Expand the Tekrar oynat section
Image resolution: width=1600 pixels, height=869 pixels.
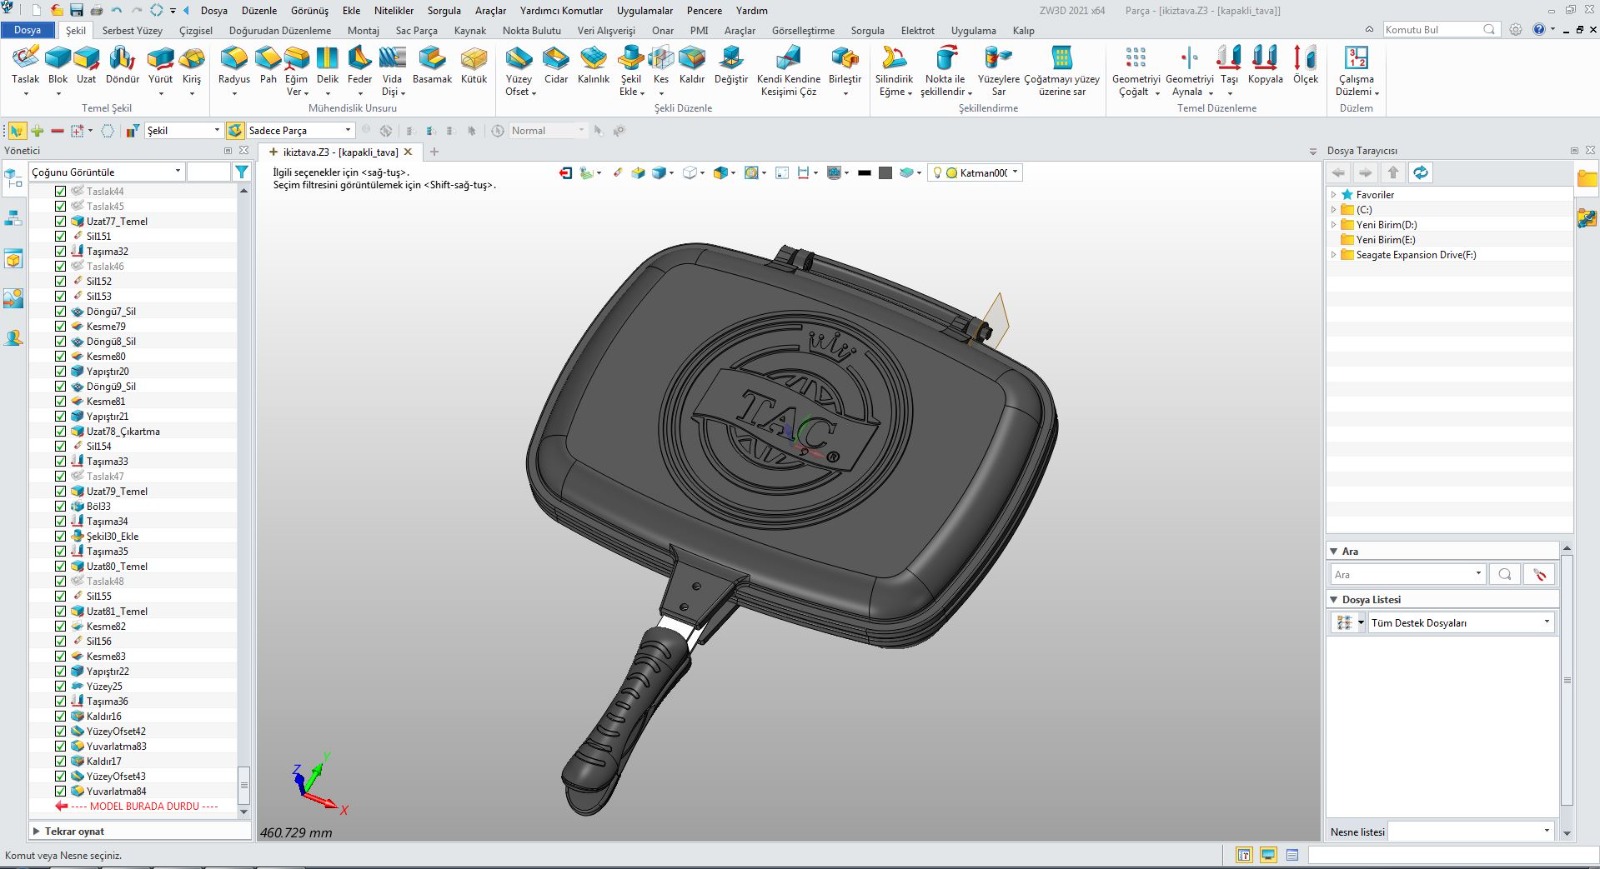pyautogui.click(x=37, y=831)
